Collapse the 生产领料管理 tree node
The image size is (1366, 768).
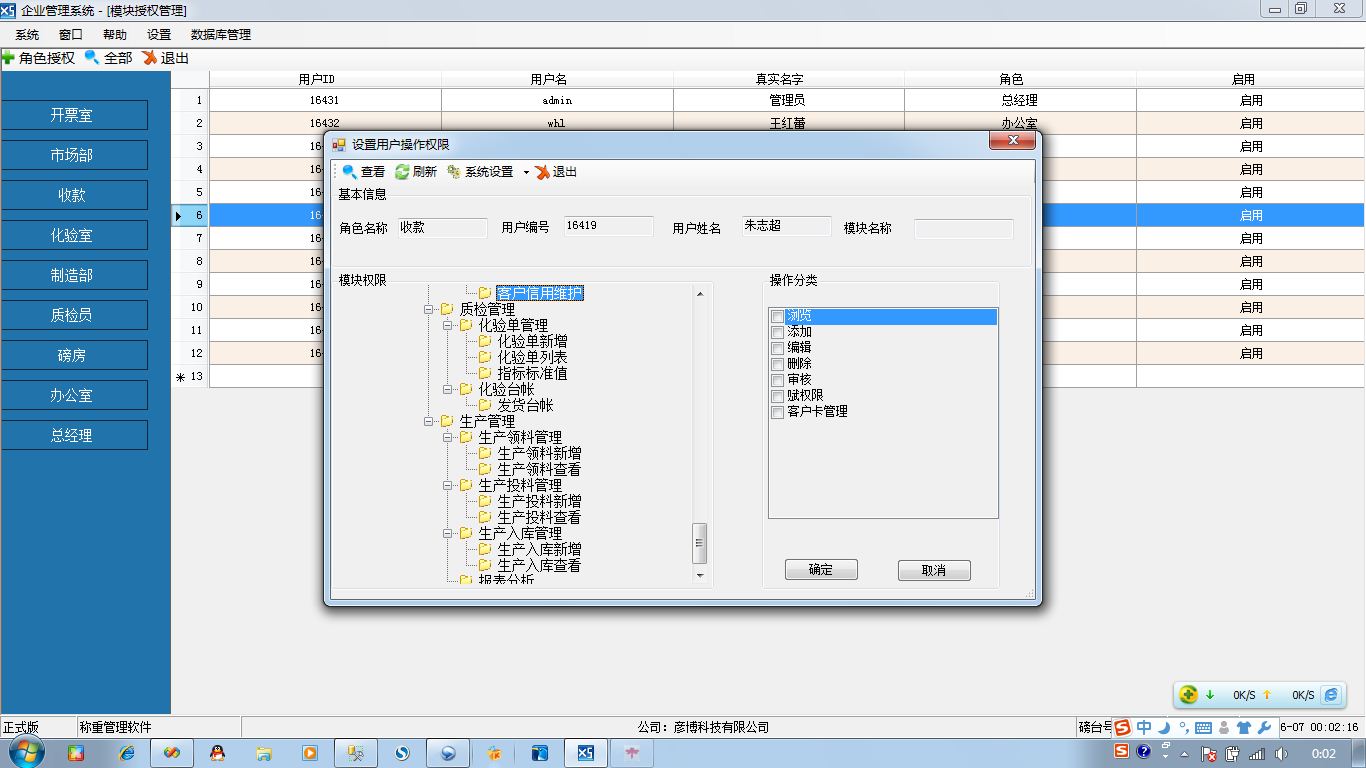pos(448,437)
